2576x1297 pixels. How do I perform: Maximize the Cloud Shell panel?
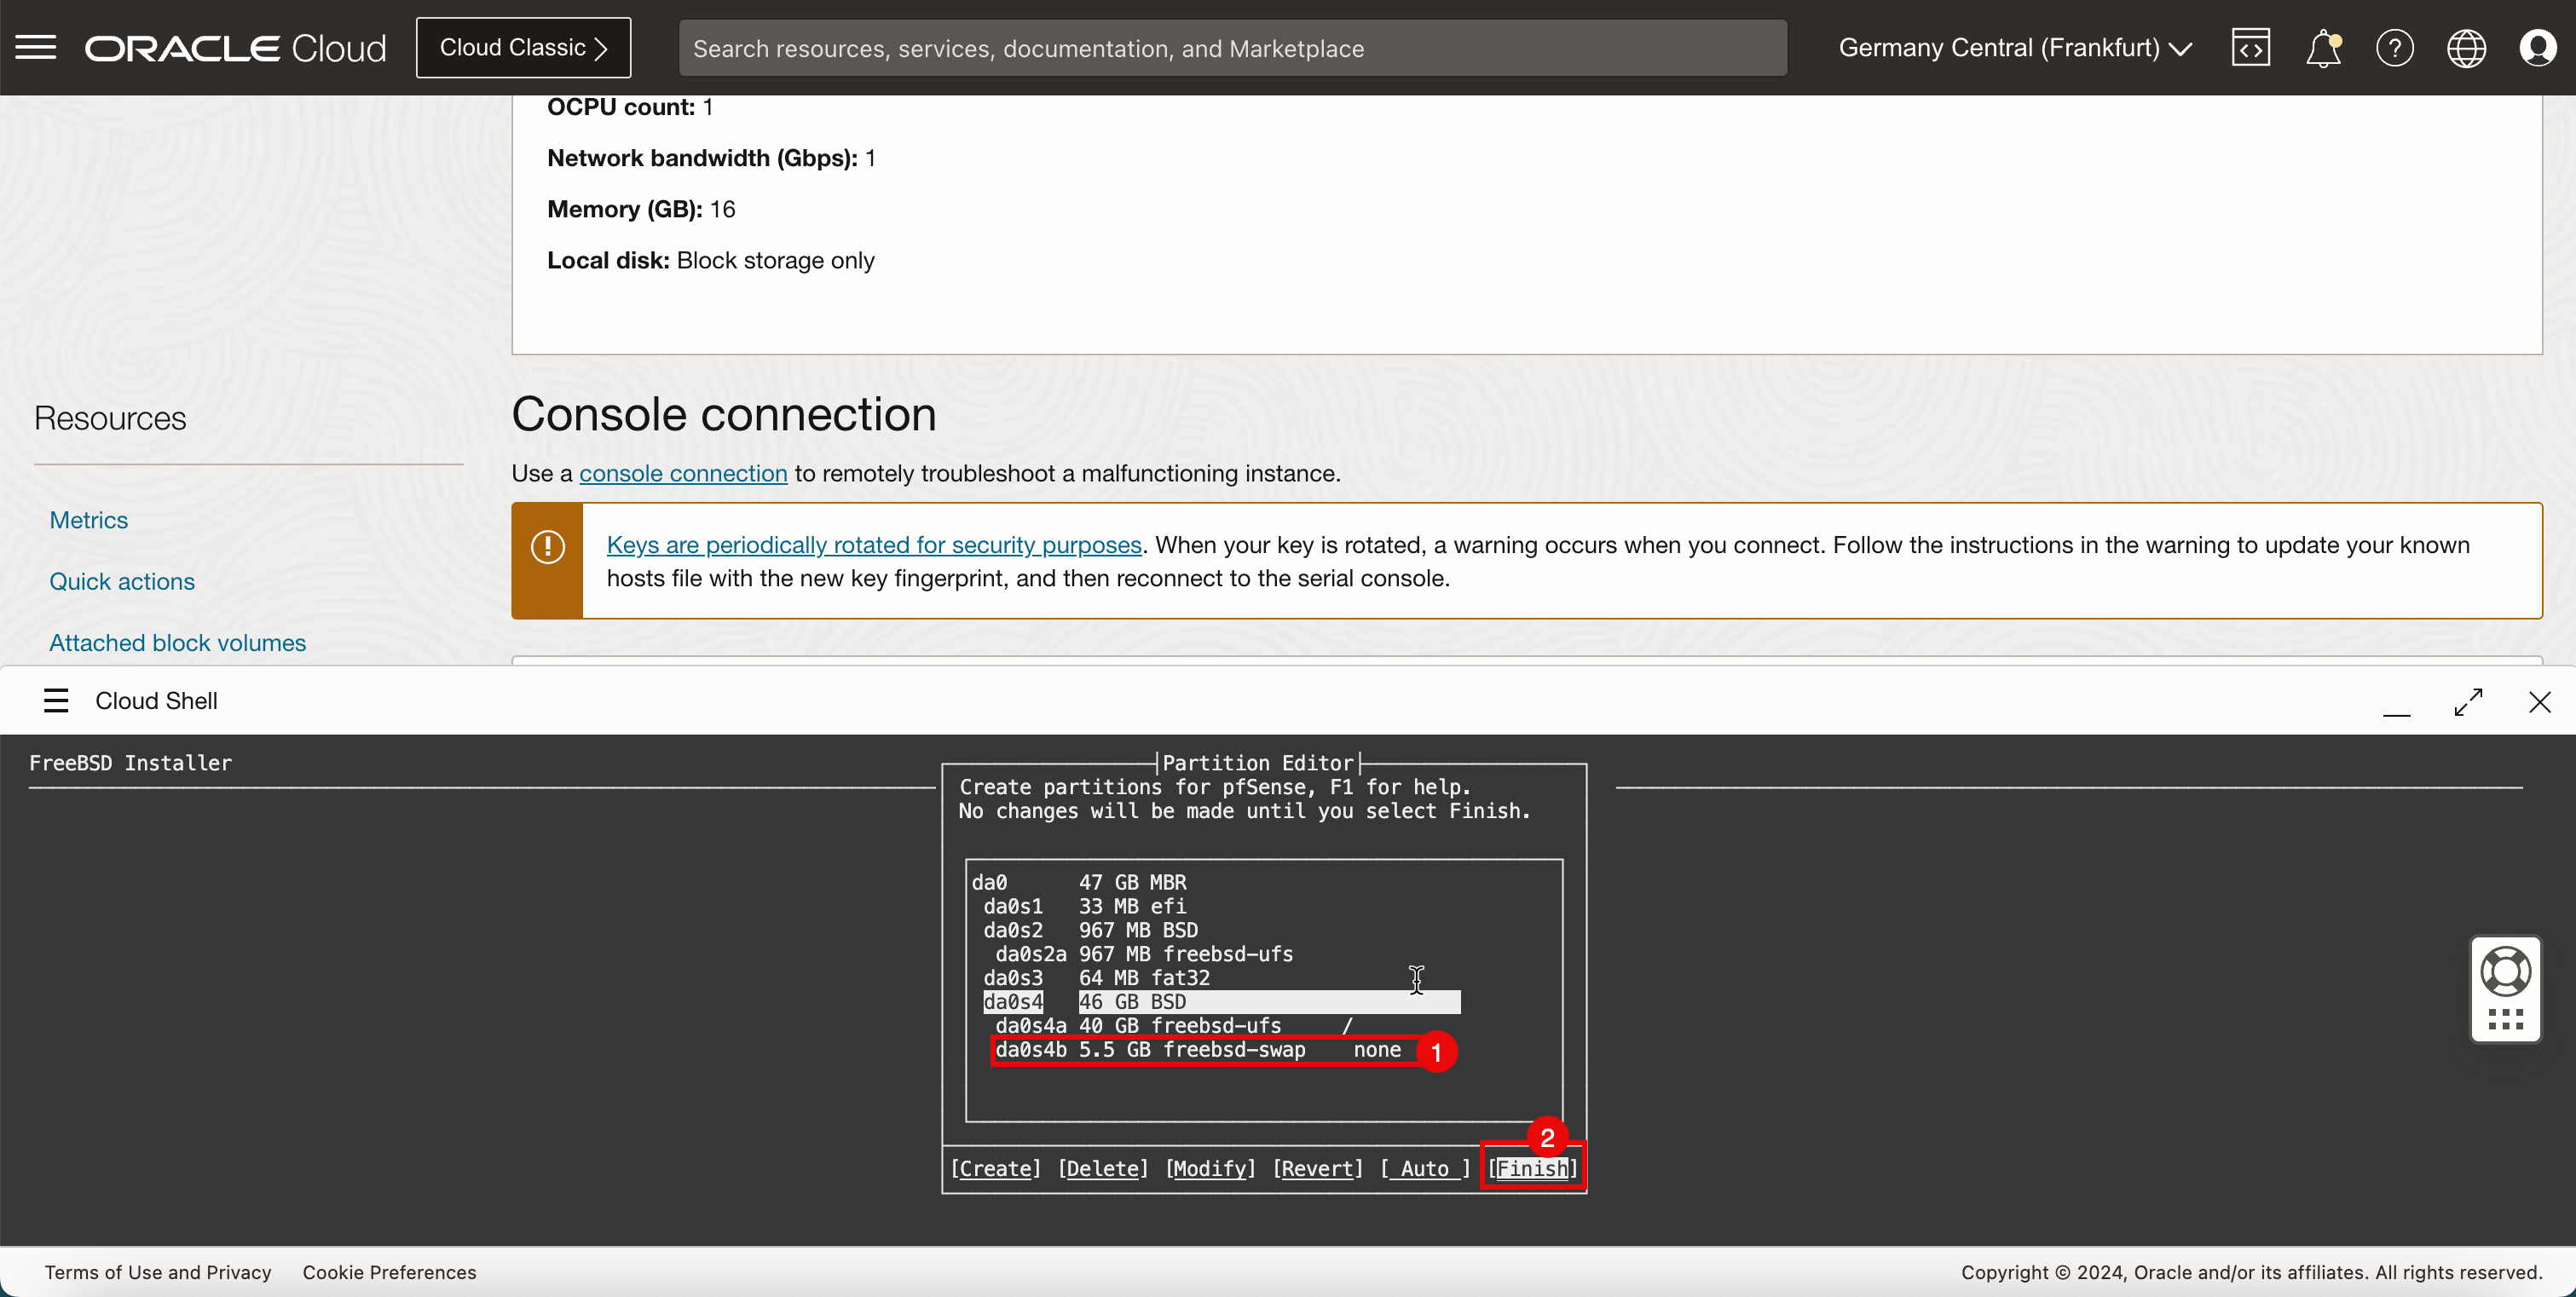2468,702
